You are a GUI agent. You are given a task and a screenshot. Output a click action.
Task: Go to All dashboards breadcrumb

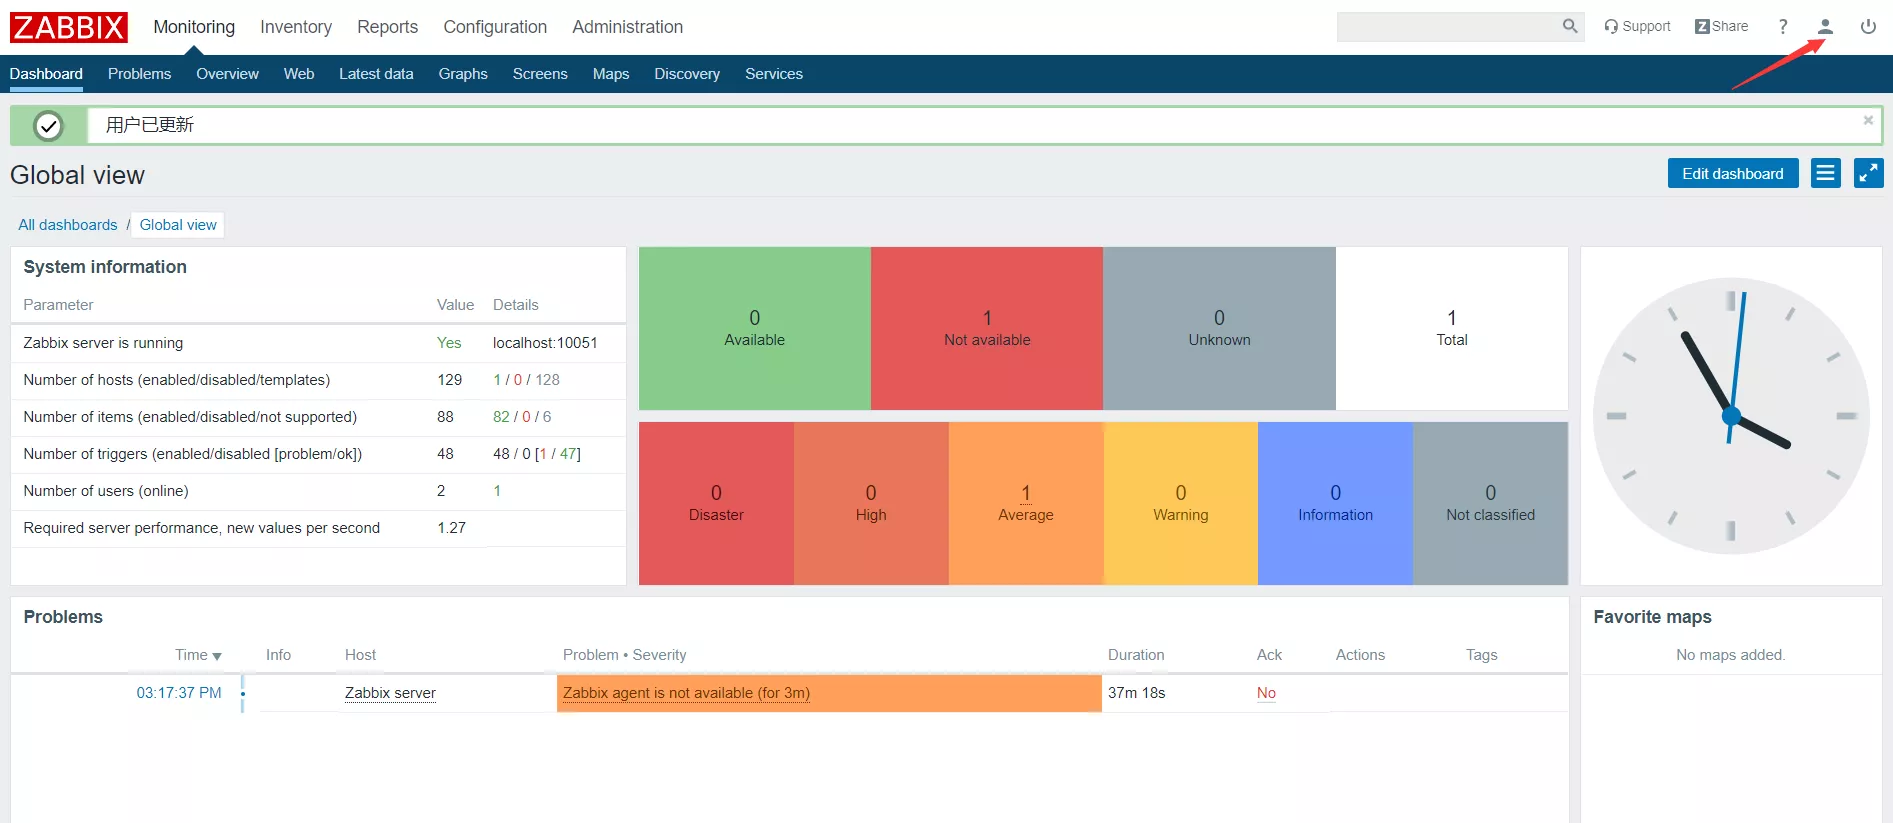click(x=68, y=225)
